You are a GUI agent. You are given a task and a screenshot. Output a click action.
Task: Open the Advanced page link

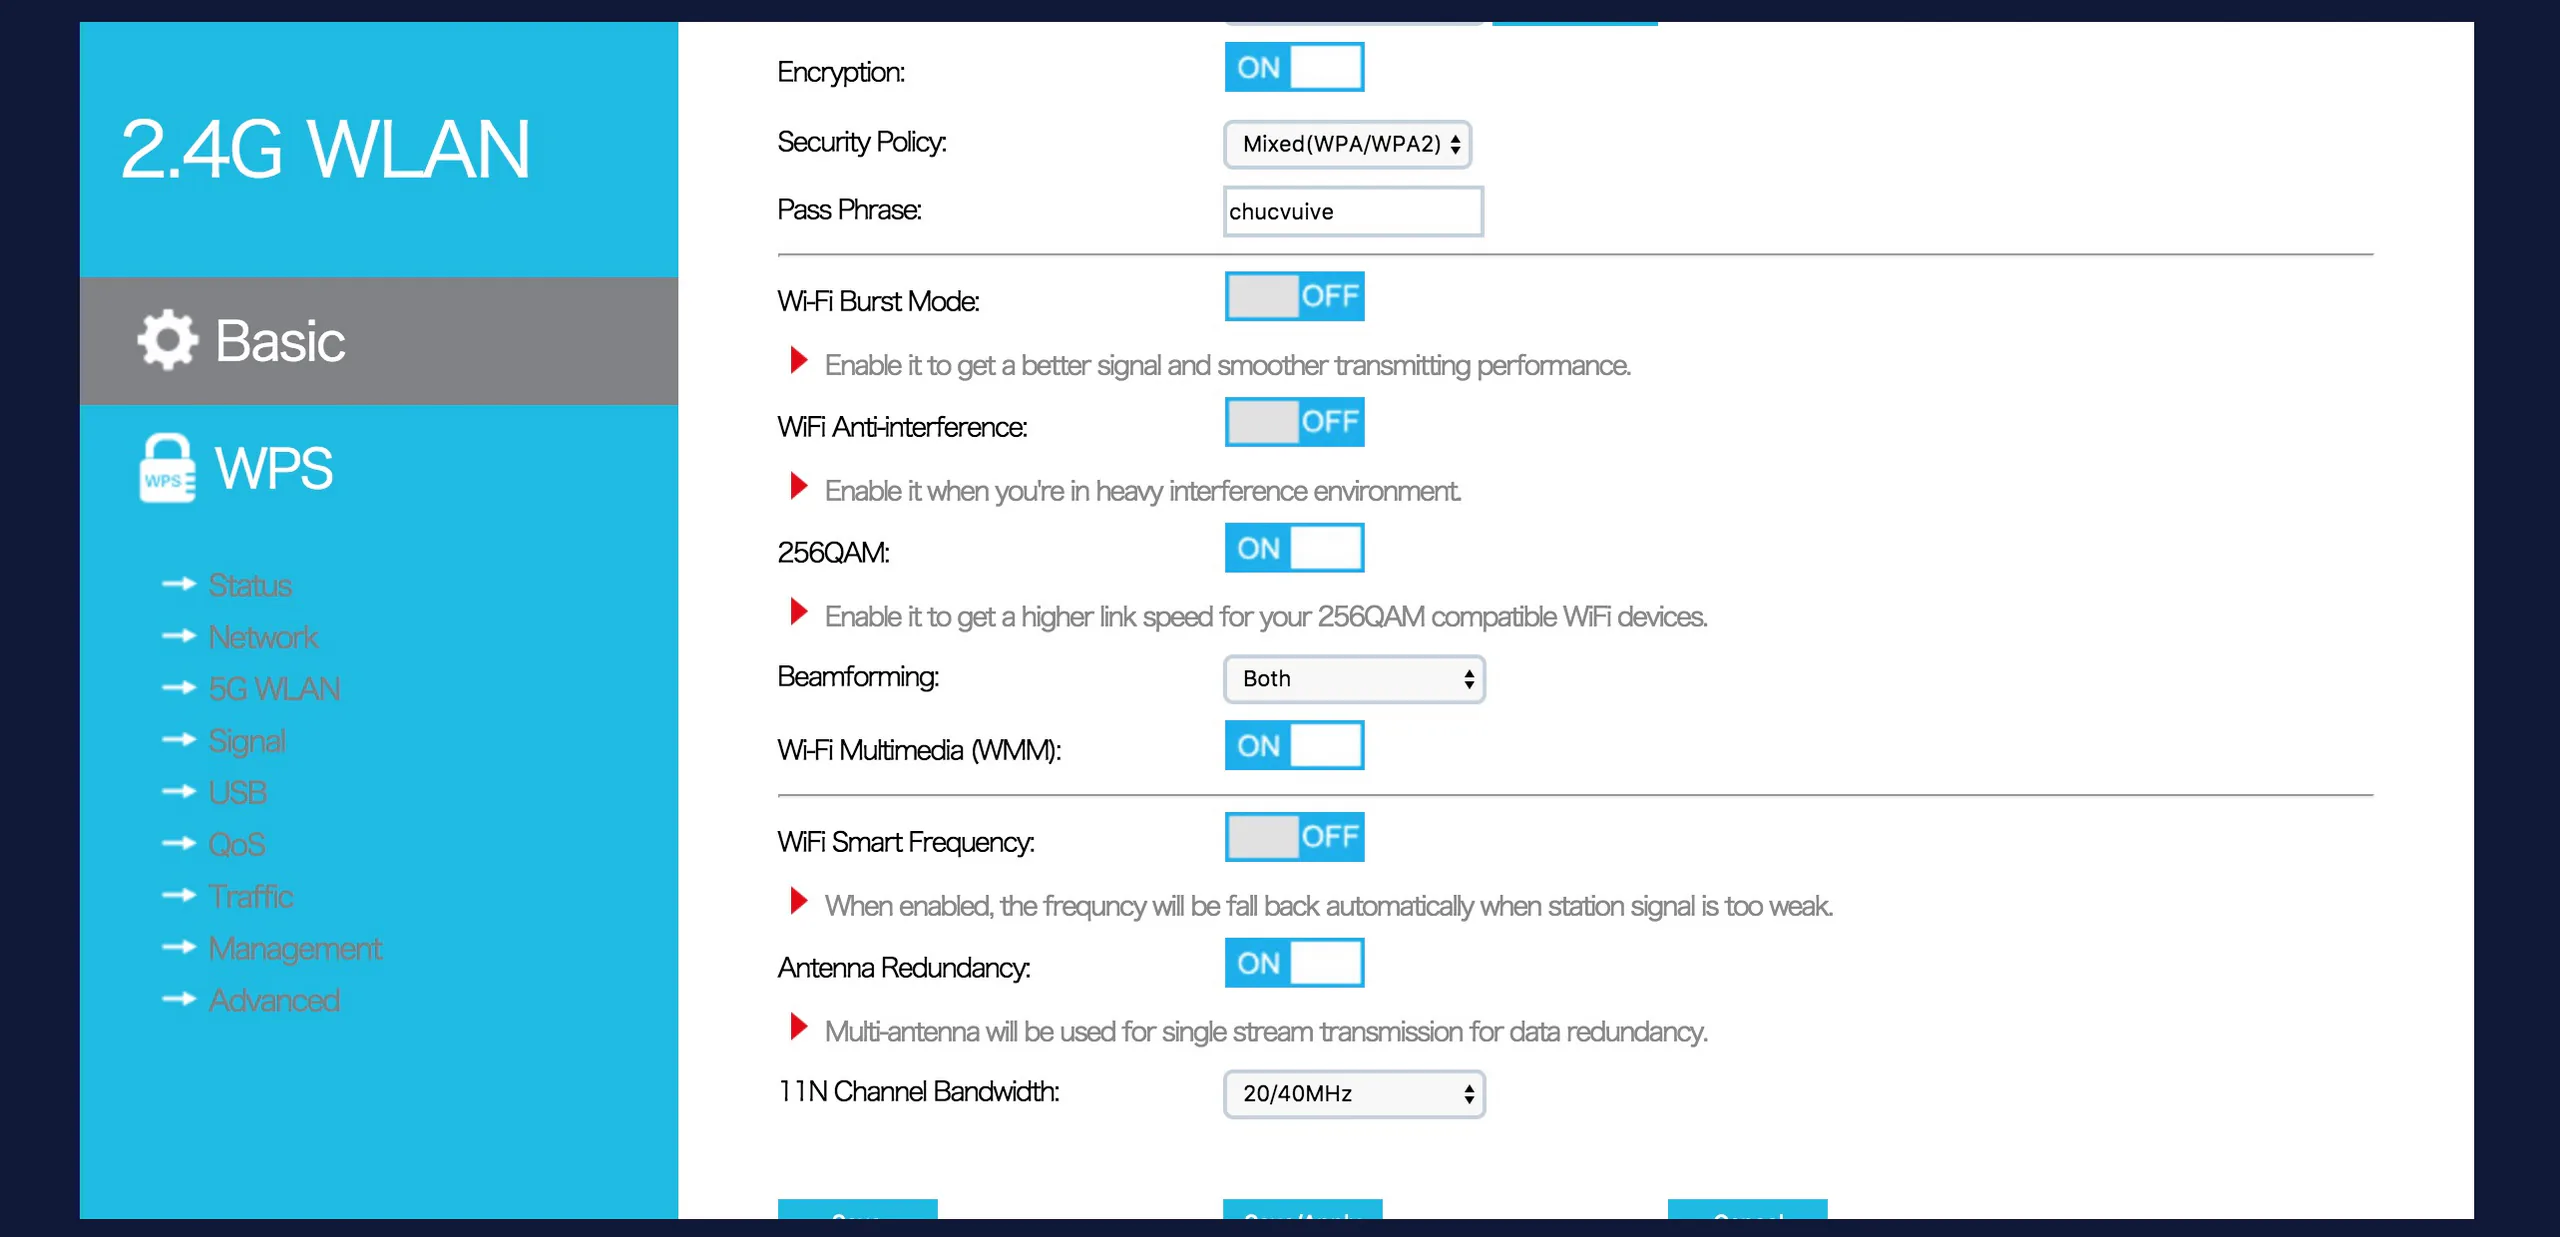[274, 1000]
